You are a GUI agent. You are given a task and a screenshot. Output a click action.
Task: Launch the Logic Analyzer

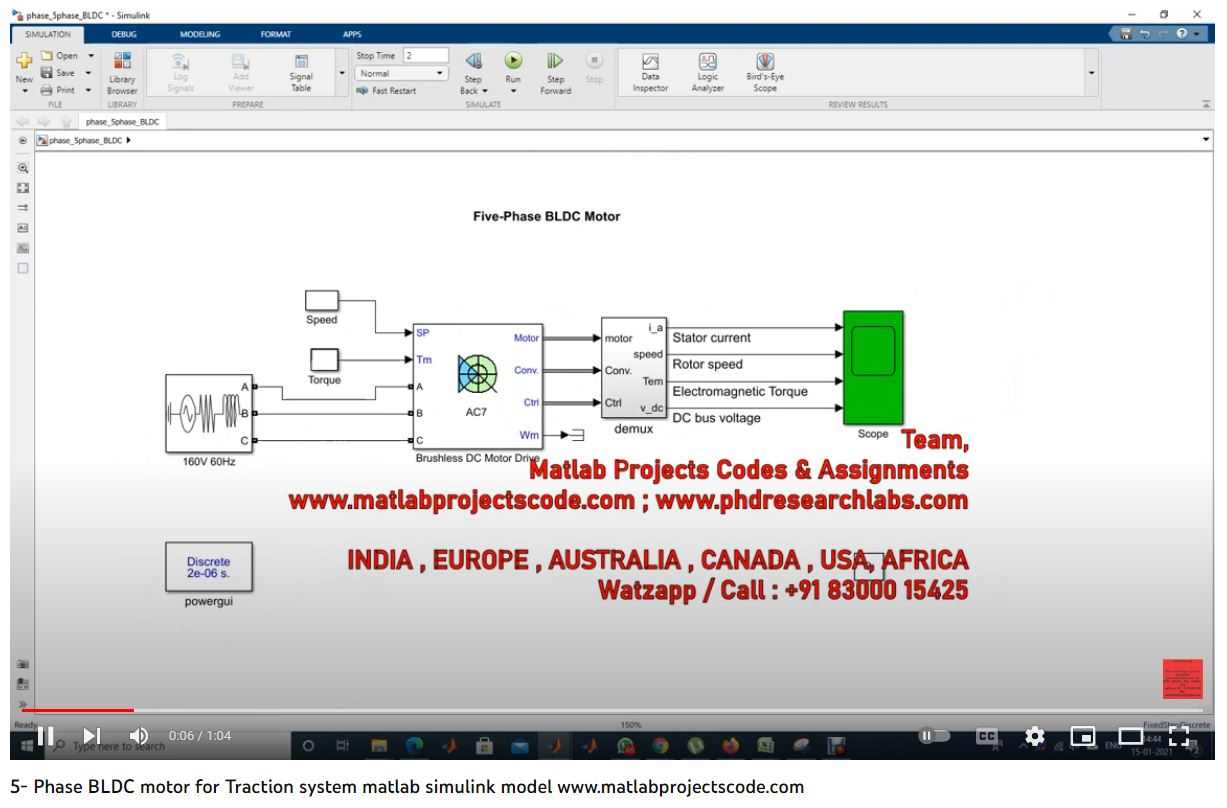click(707, 63)
